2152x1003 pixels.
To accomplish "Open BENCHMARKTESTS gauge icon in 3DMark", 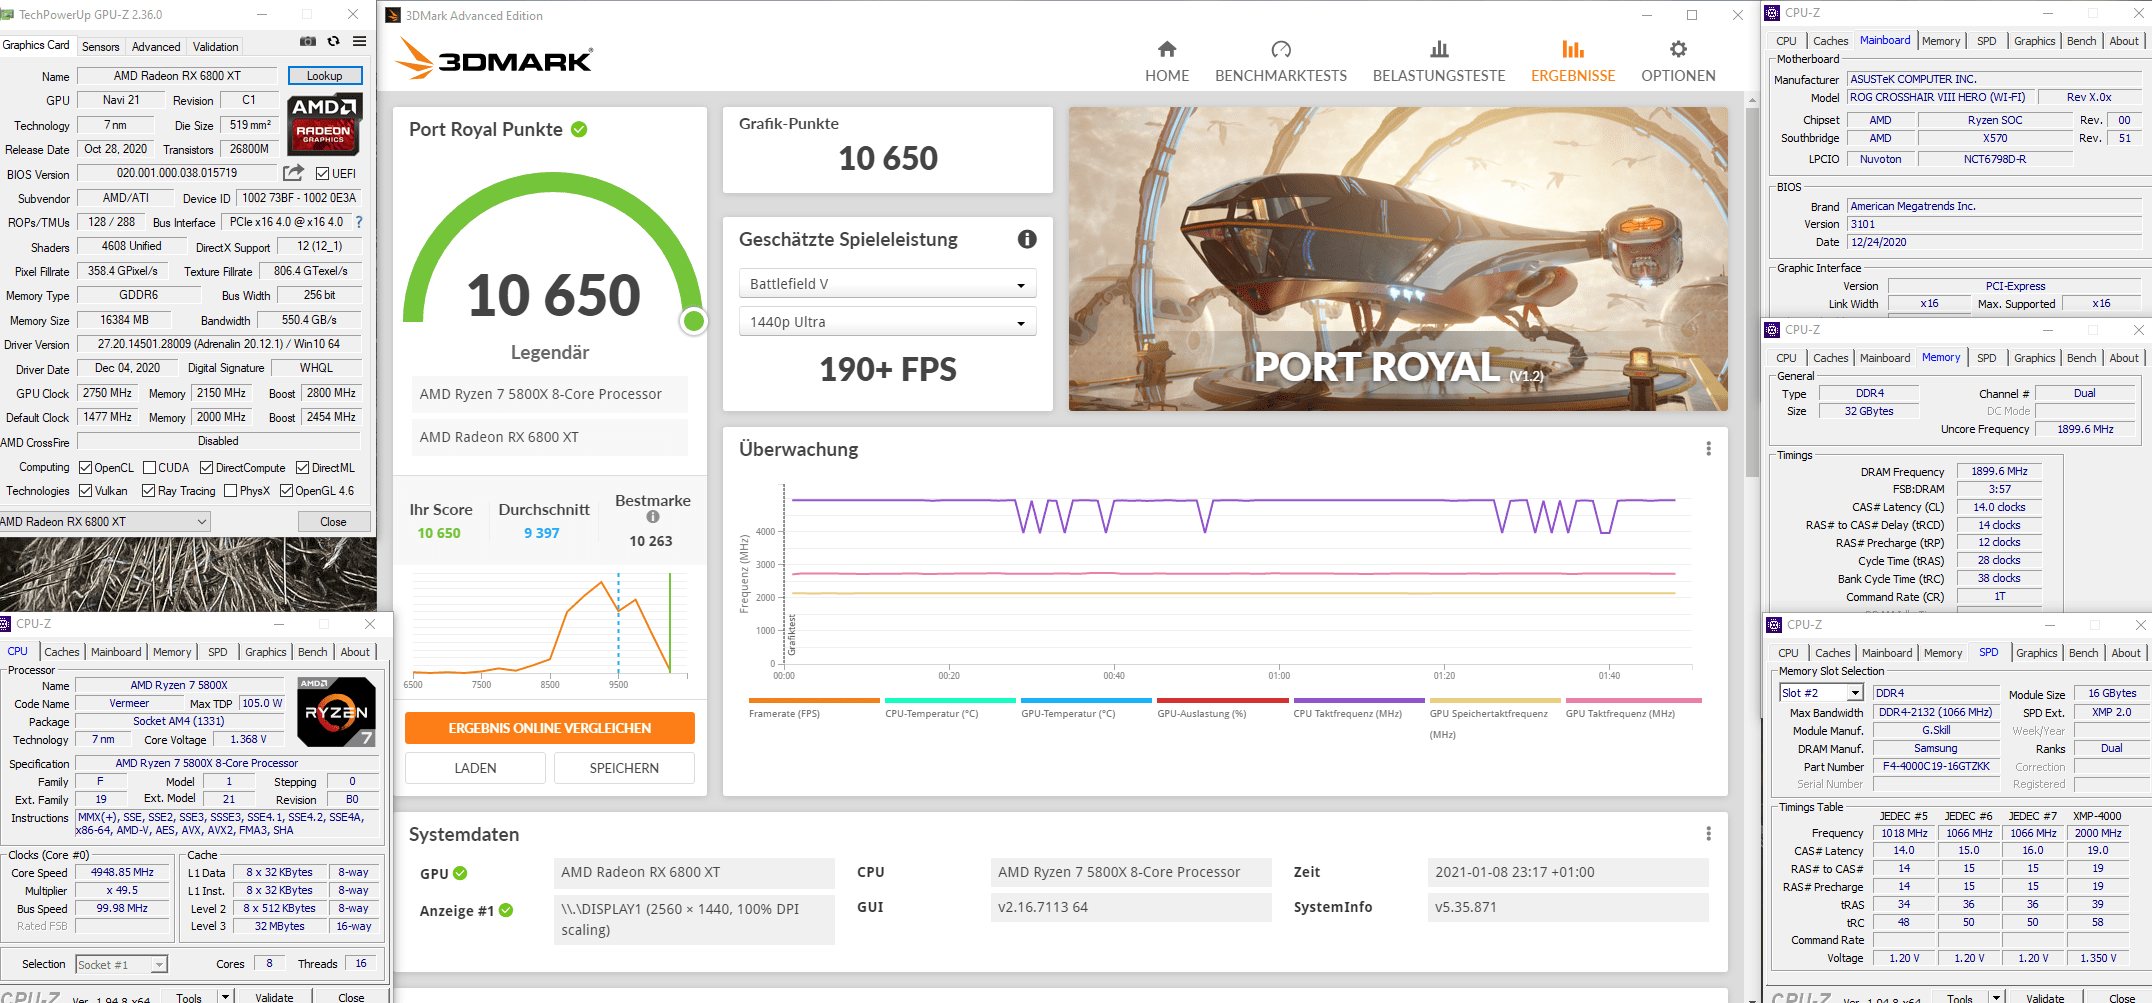I will point(1281,49).
